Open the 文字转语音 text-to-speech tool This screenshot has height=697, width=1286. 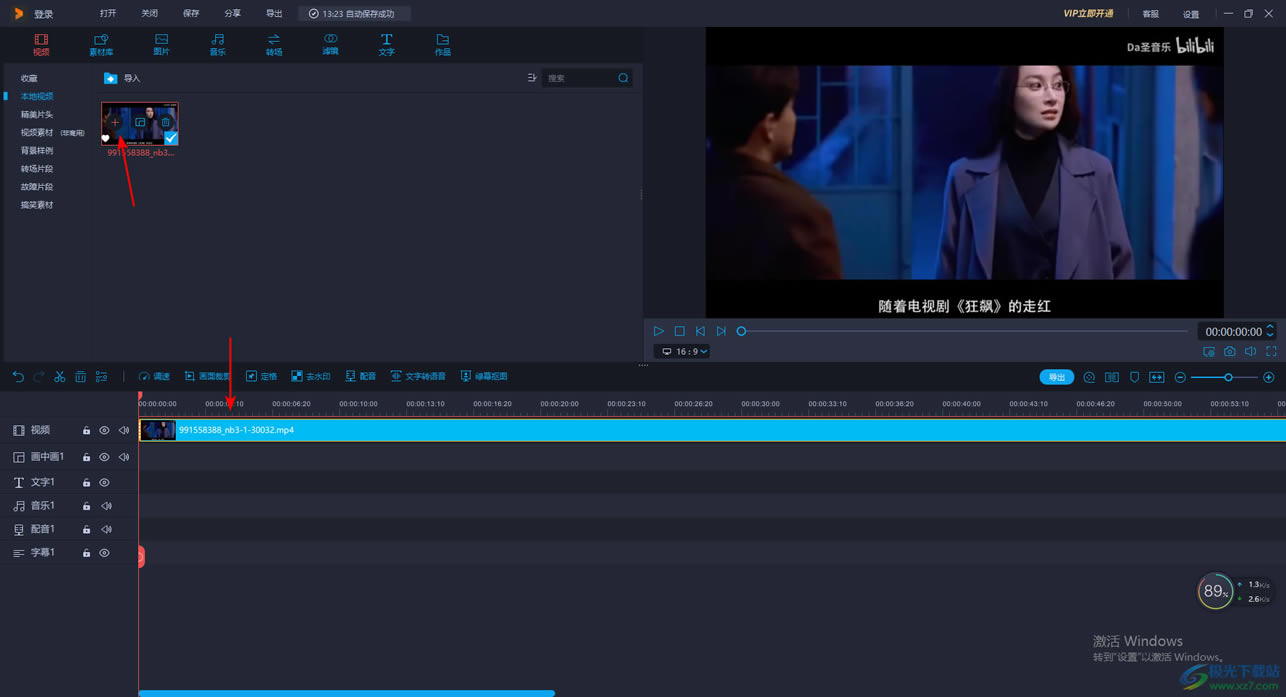click(418, 377)
